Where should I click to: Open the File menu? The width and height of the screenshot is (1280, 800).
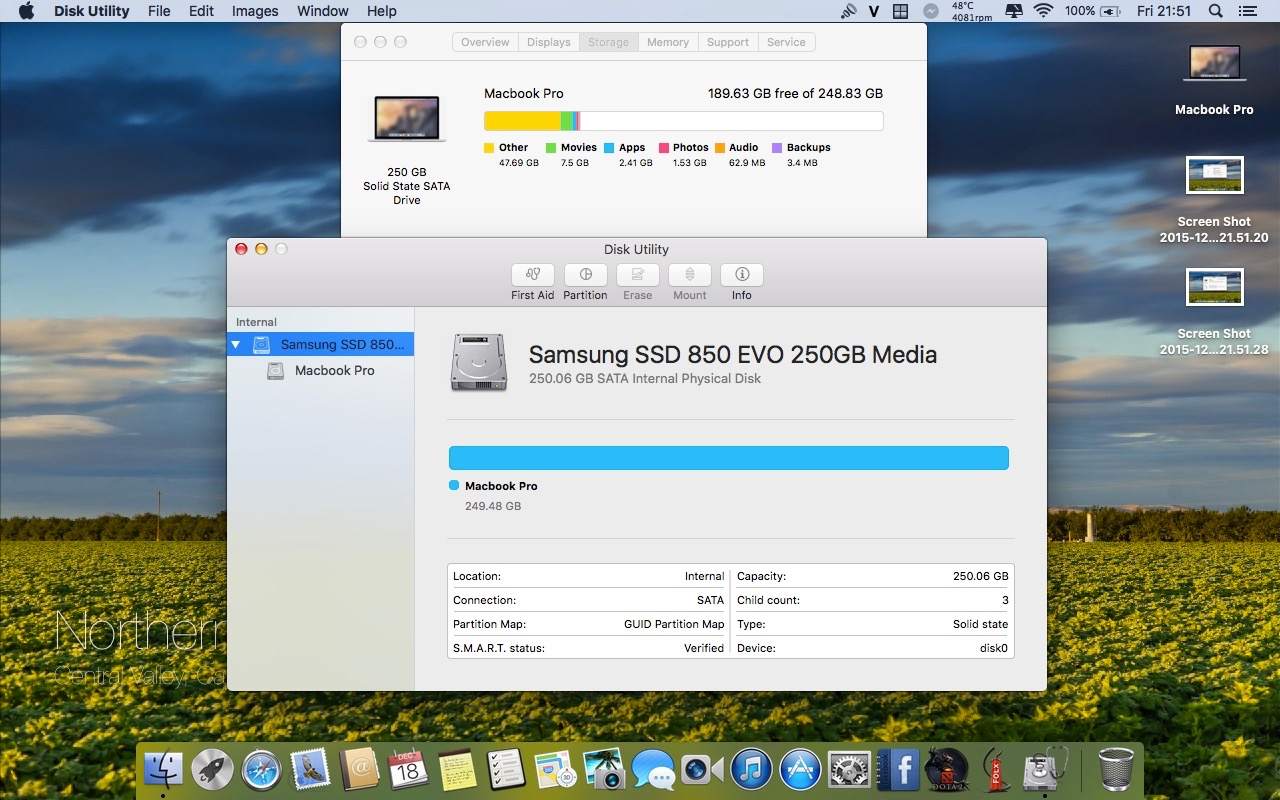159,11
